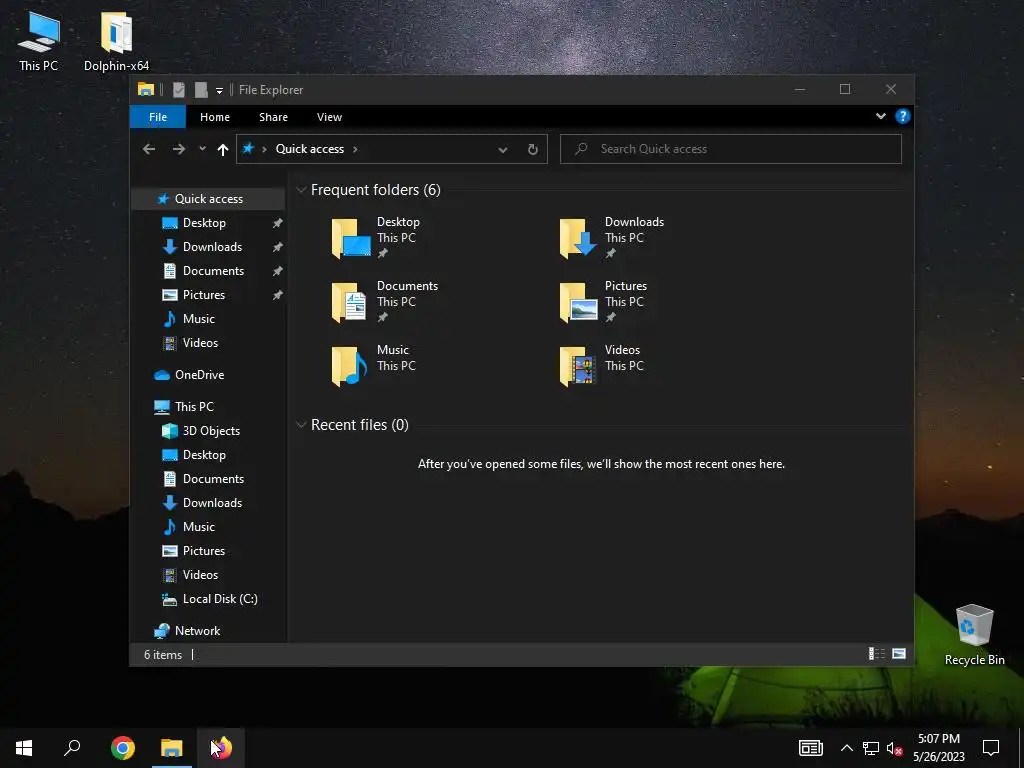Switch to Details view in status bar
This screenshot has width=1024, height=768.
tap(876, 654)
